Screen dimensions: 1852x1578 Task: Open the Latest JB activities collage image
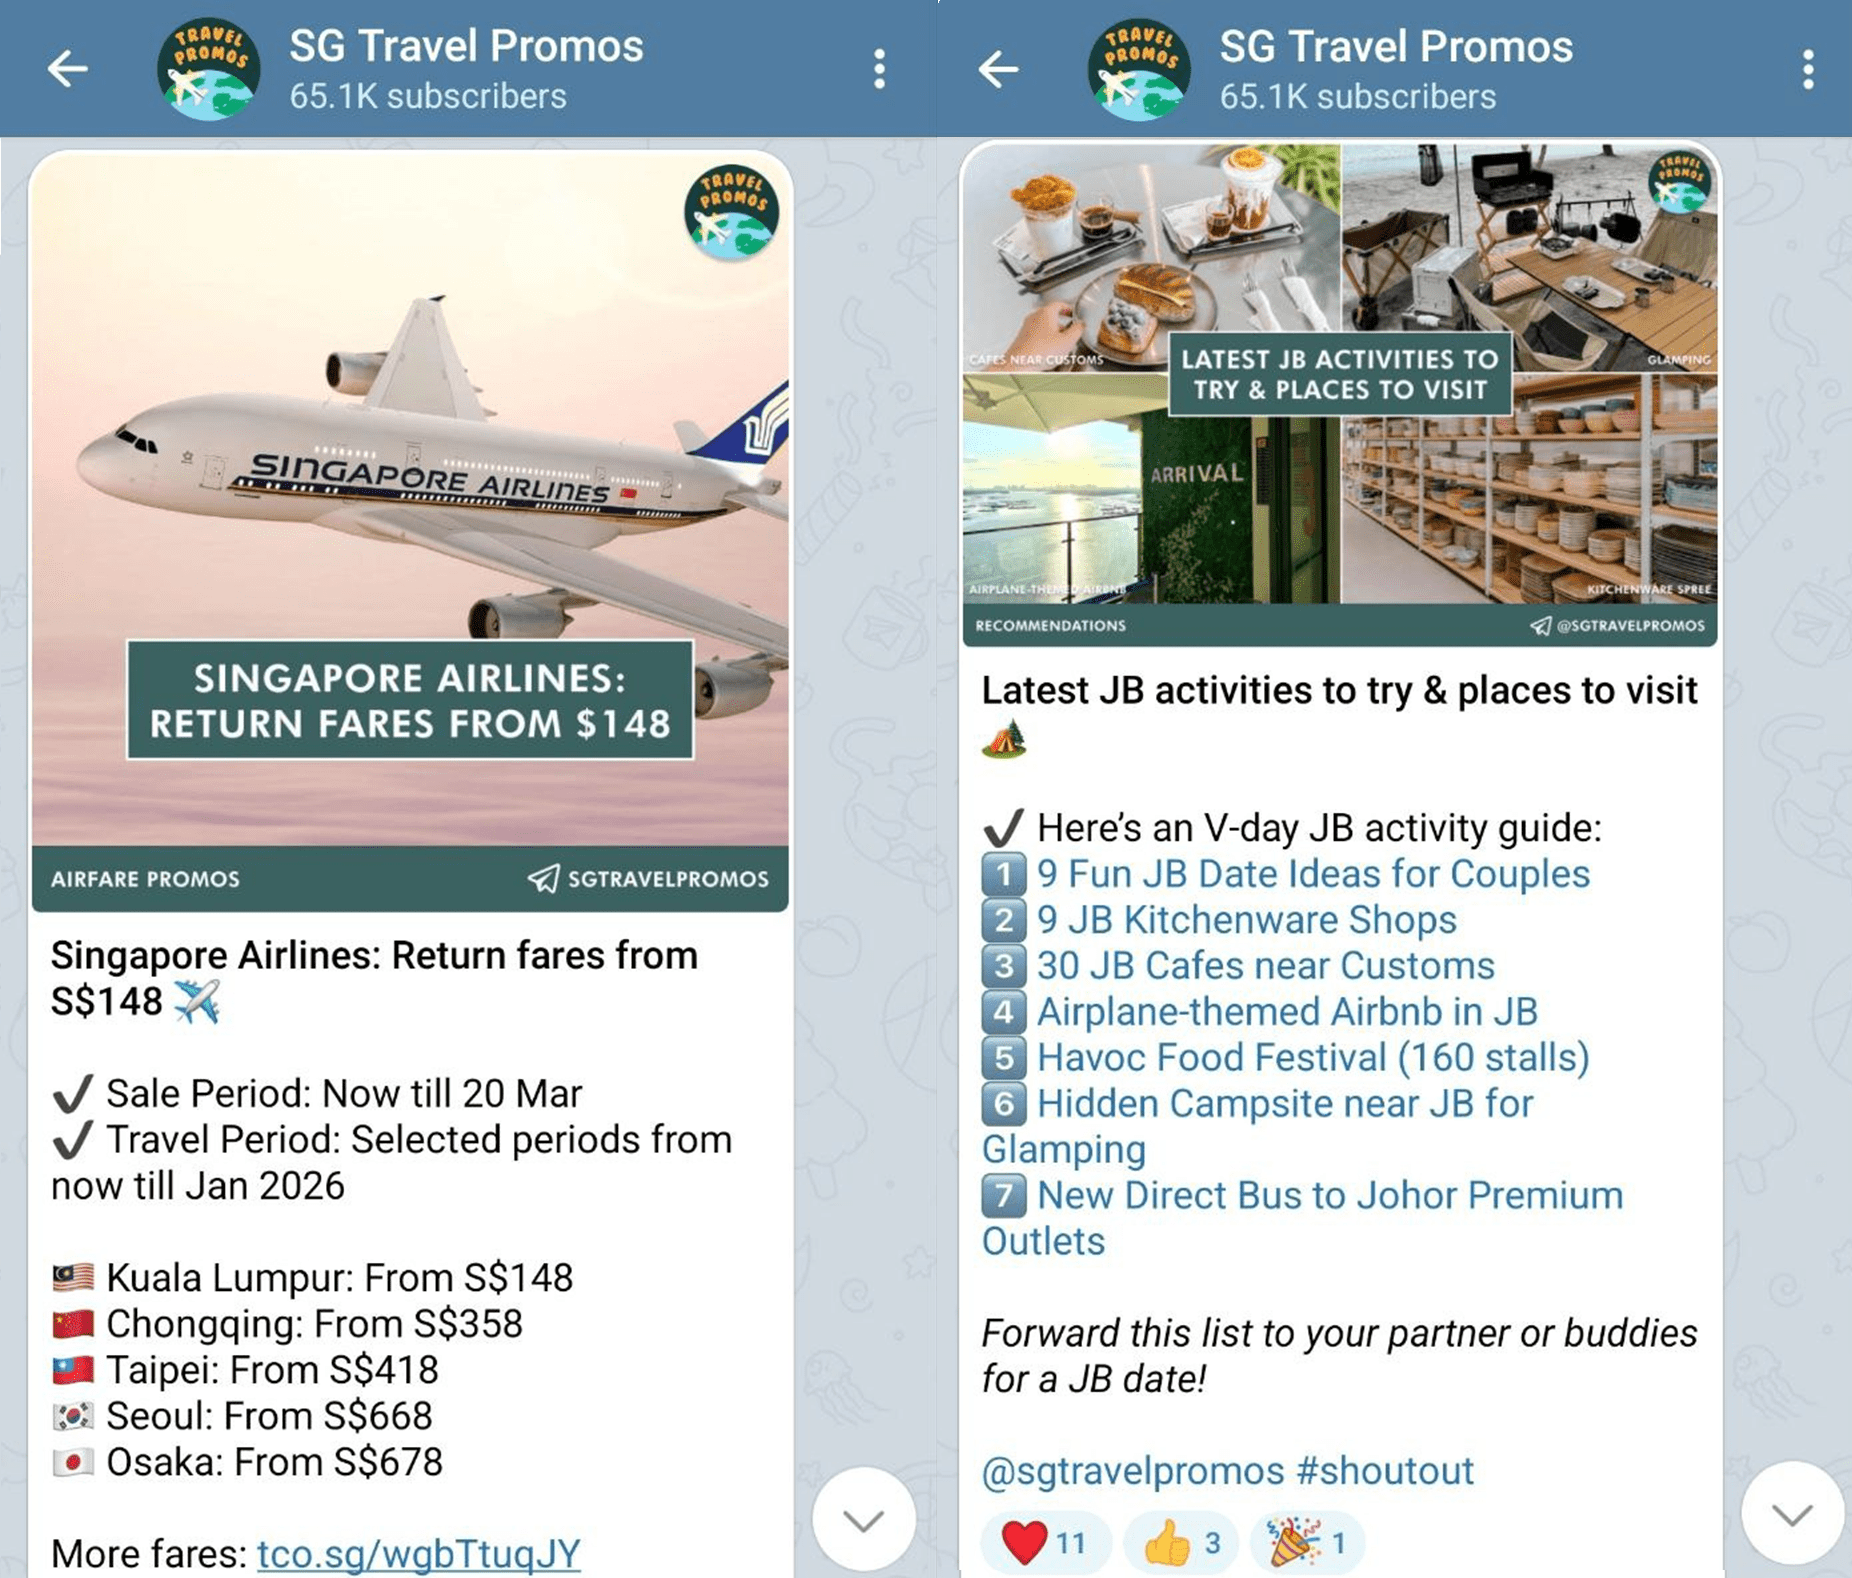1340,395
